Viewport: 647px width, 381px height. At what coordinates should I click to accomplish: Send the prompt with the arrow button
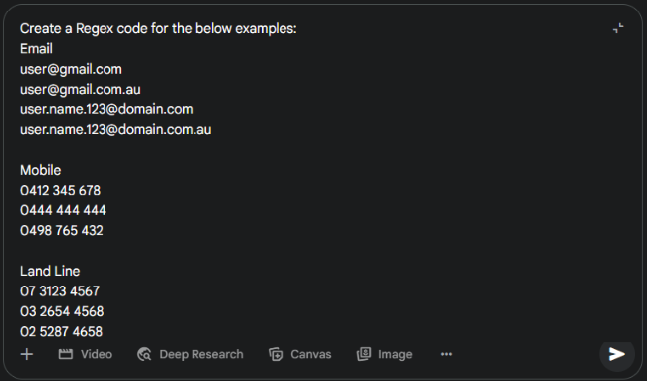point(616,354)
